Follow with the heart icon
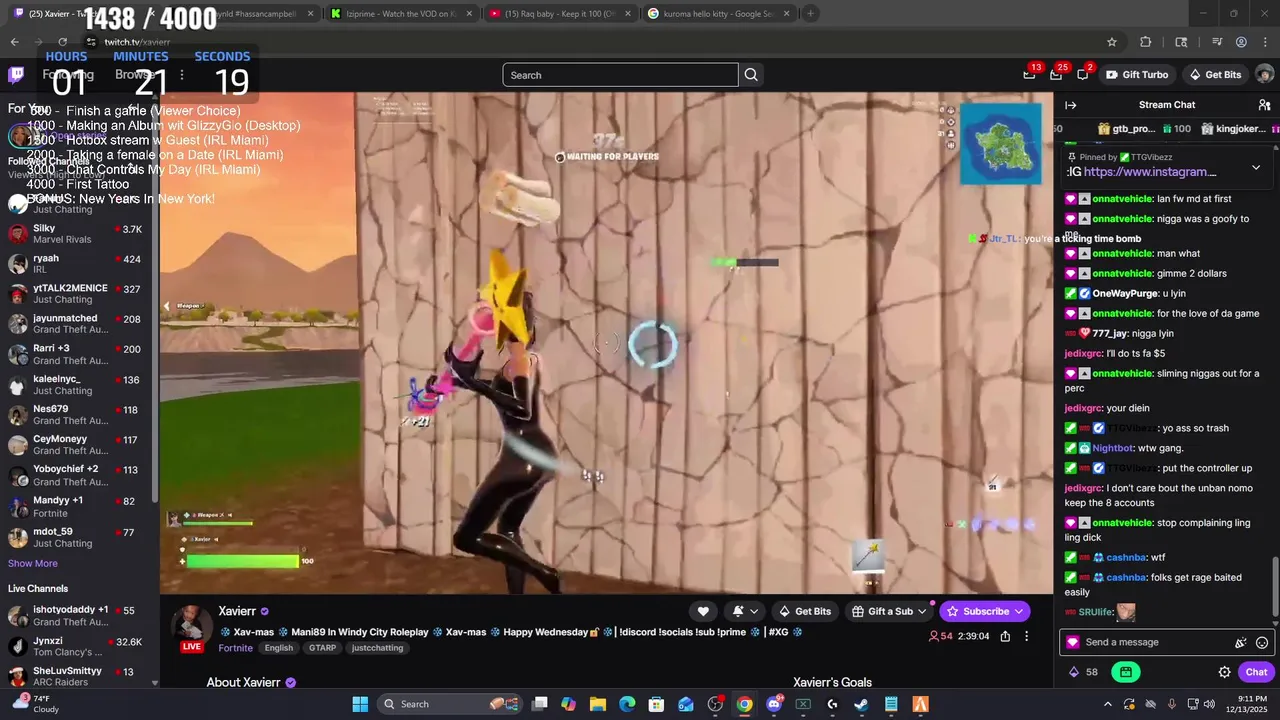 (703, 611)
